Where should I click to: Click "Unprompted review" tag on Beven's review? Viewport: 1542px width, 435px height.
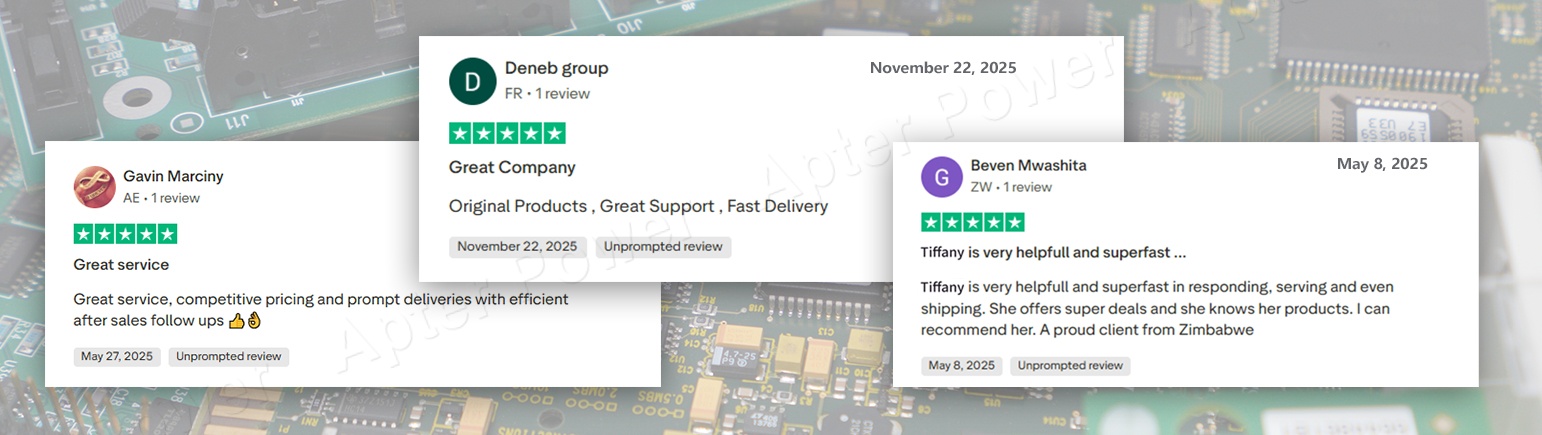click(1070, 366)
